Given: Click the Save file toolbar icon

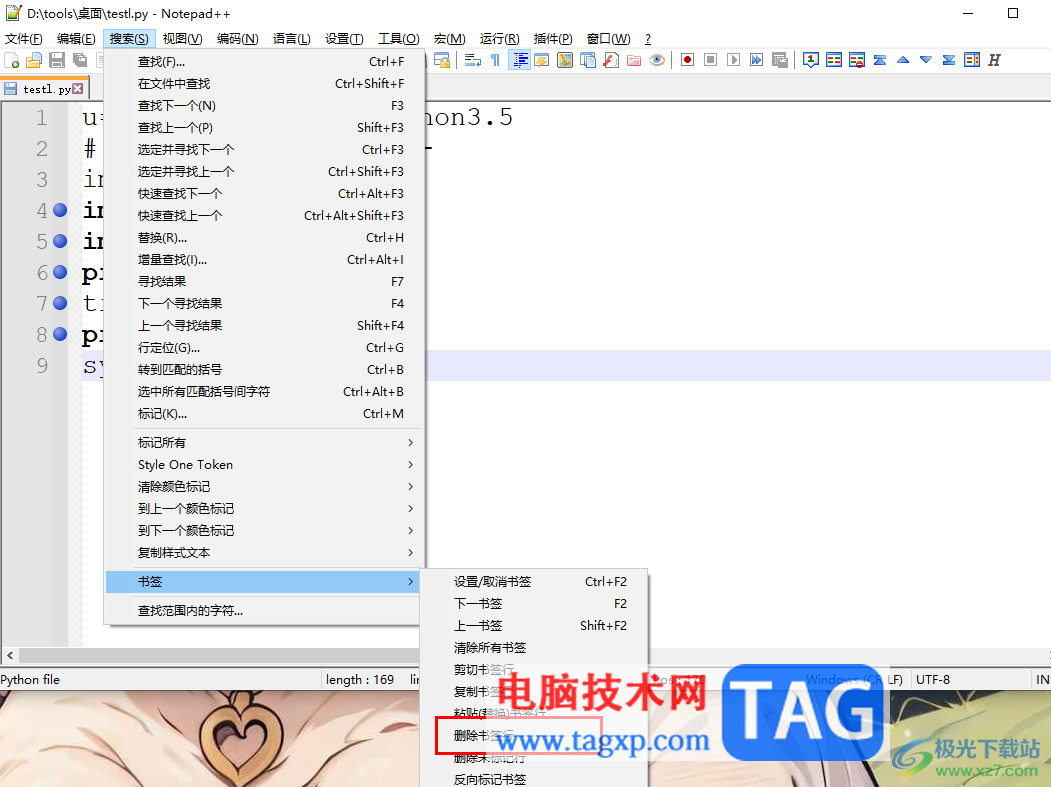Looking at the screenshot, I should [57, 60].
